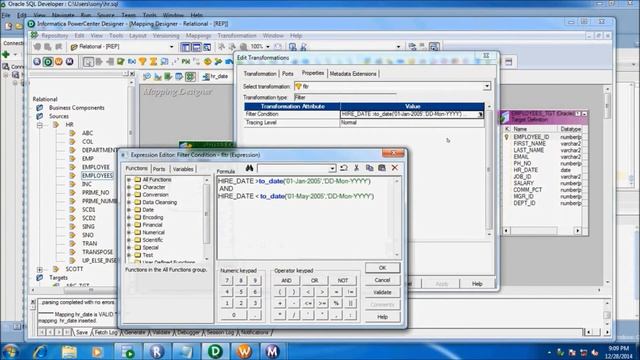Open the 100% zoom dropdown in toolbar

click(268, 47)
